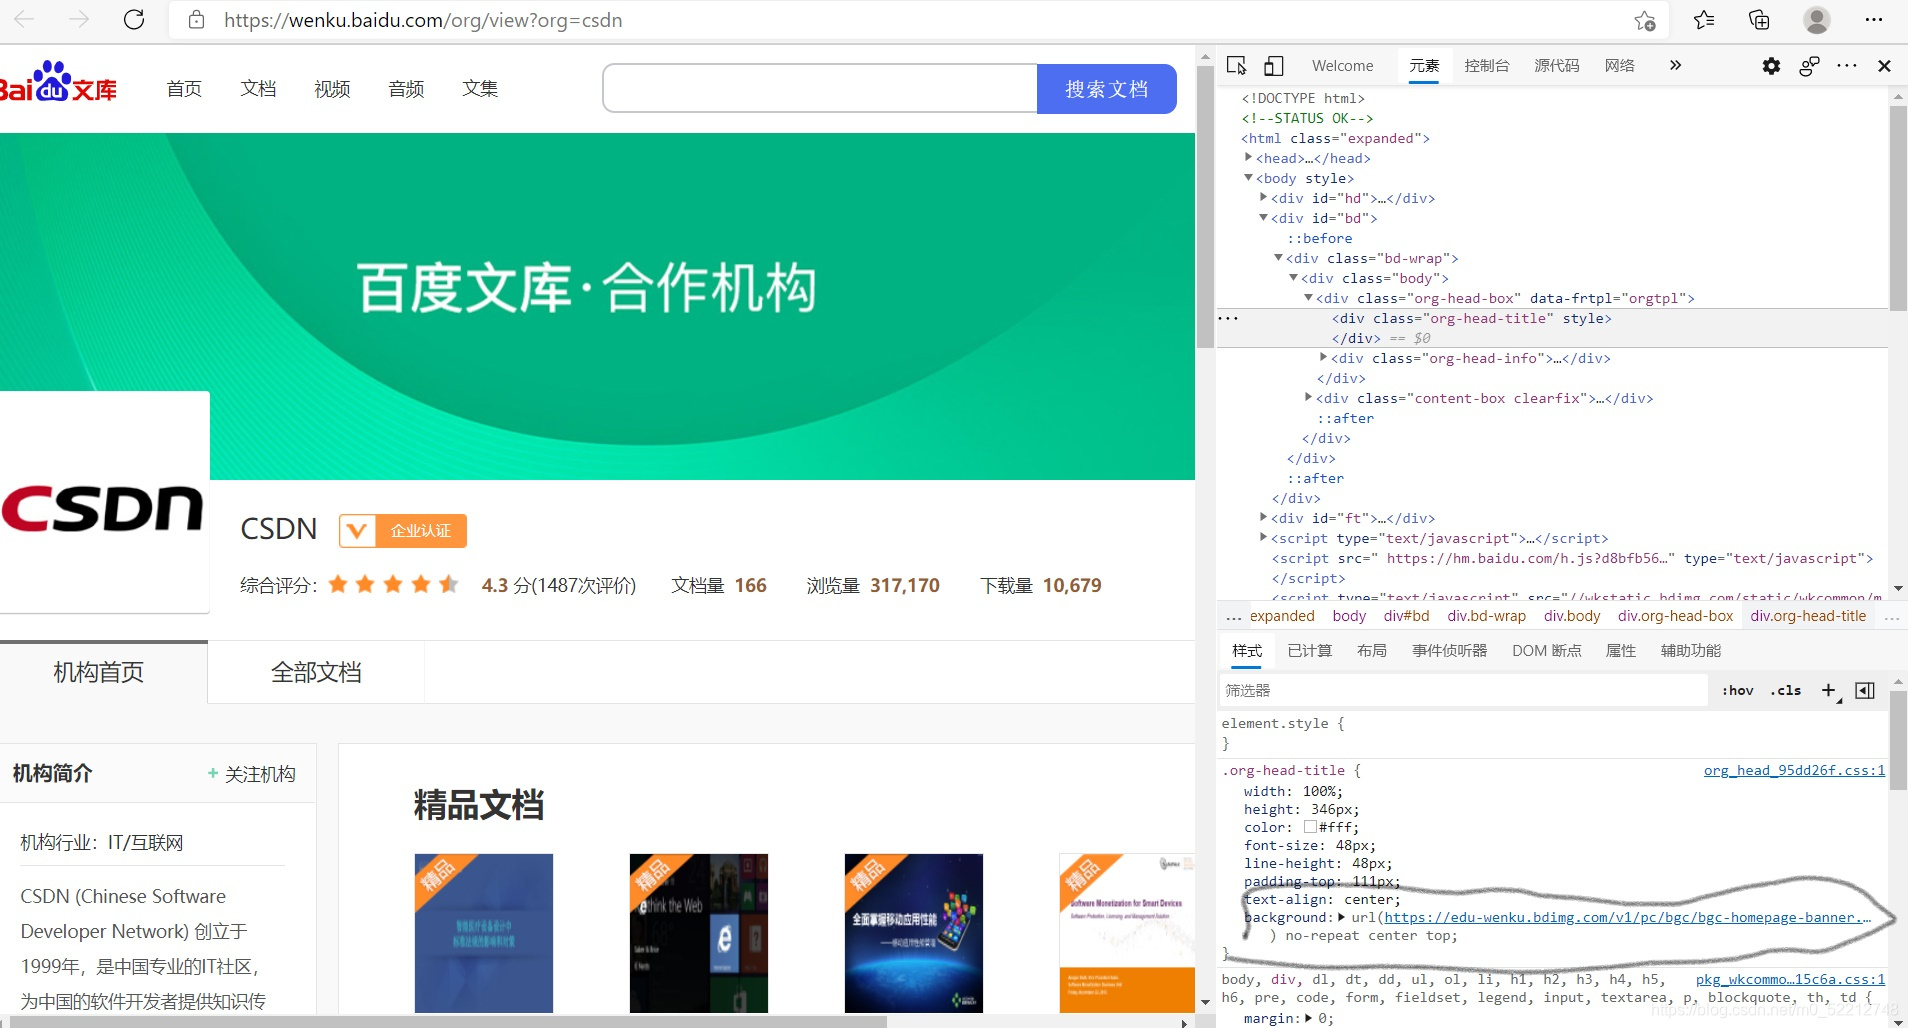
Task: Add page to favorites with star-plus icon
Action: coord(1645,20)
